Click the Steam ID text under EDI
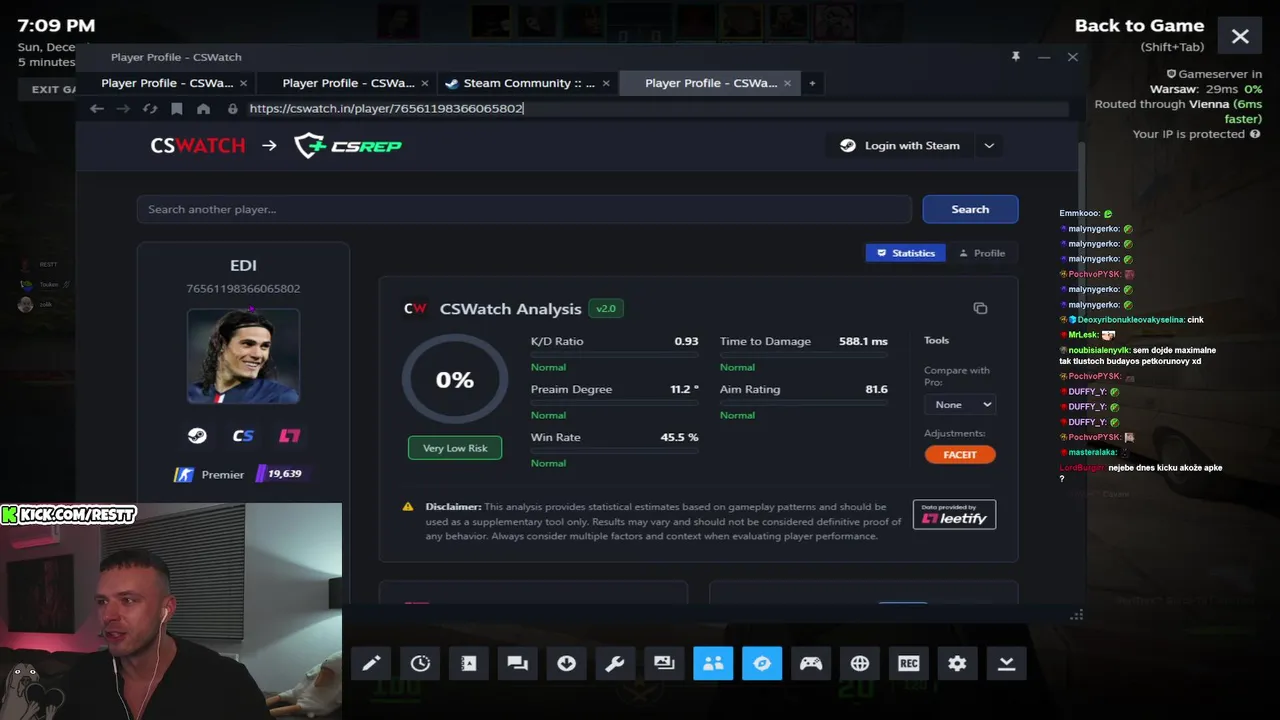Viewport: 1280px width, 720px height. coord(243,289)
